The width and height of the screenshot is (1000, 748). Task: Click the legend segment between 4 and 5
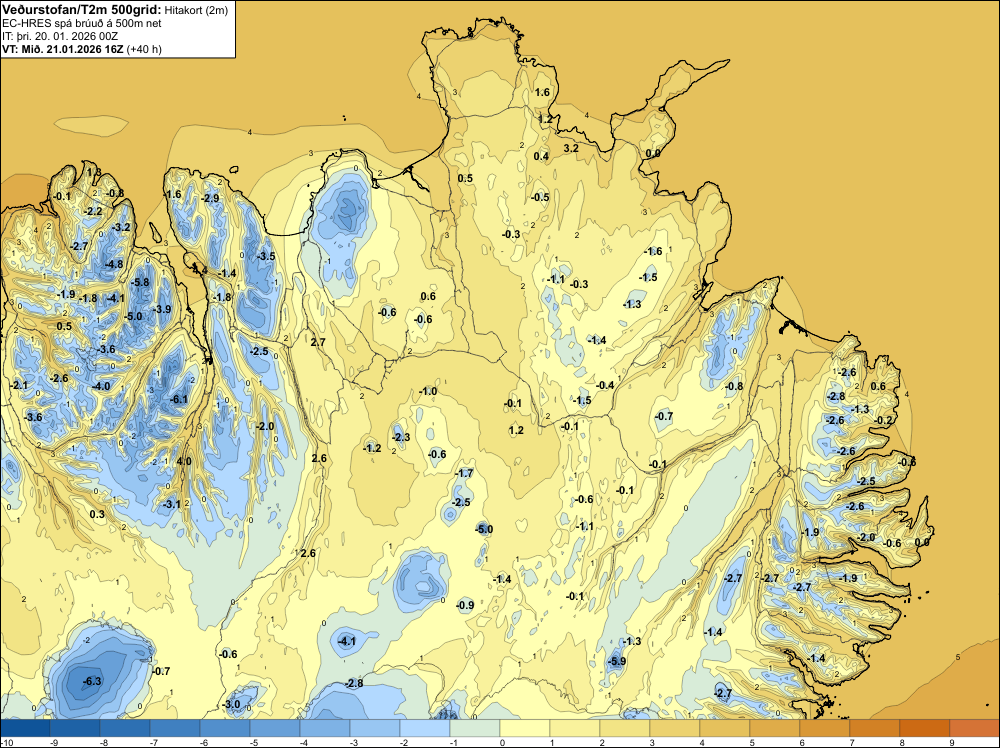point(724,728)
